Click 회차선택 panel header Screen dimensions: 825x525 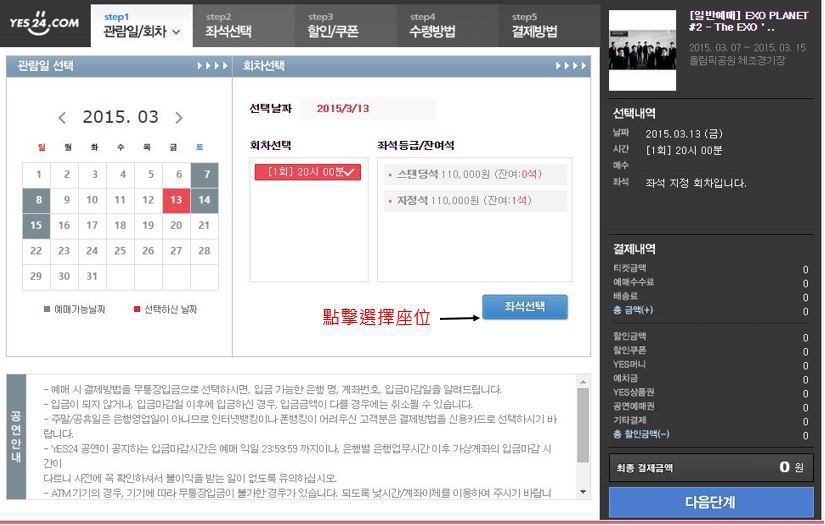[411, 66]
